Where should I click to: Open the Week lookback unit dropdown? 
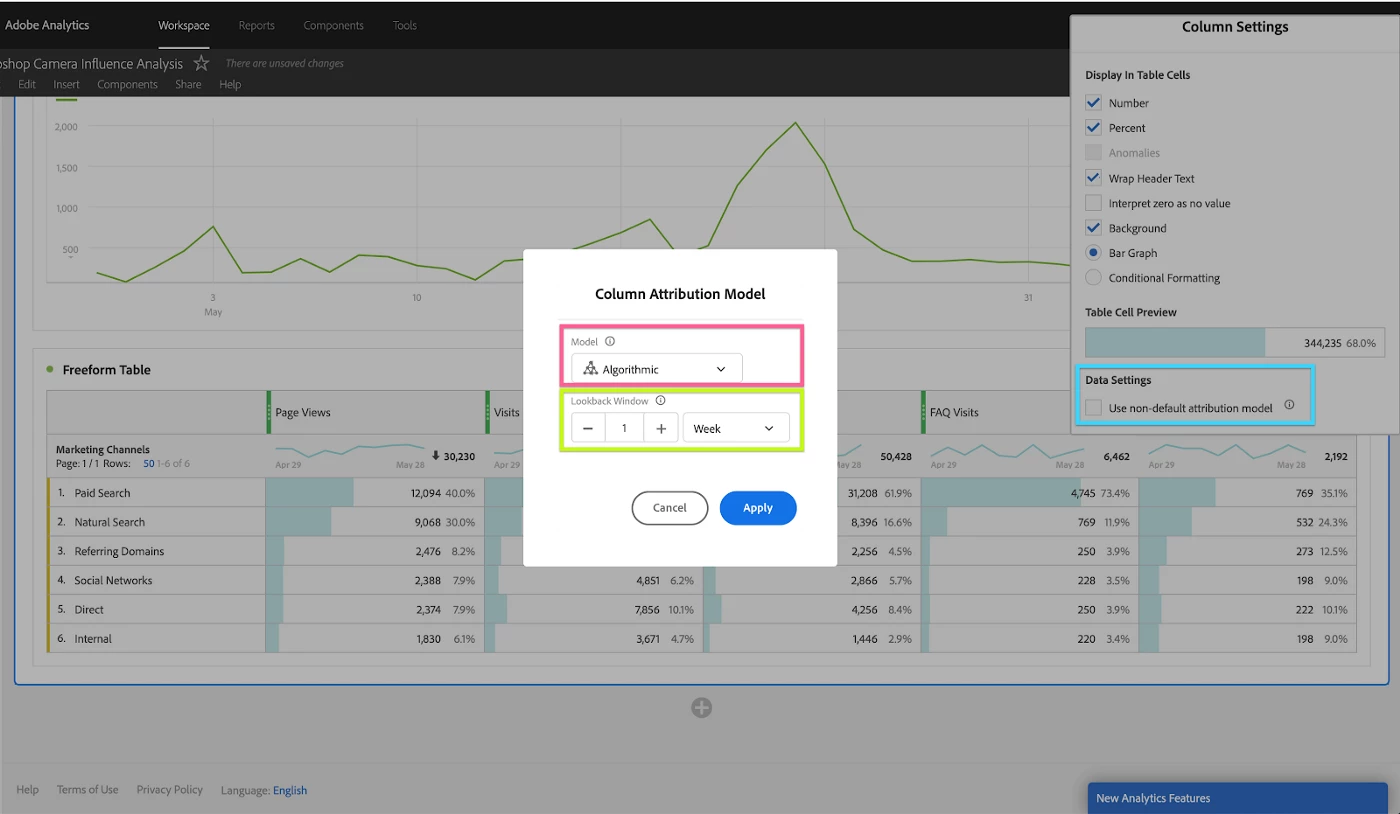(736, 428)
